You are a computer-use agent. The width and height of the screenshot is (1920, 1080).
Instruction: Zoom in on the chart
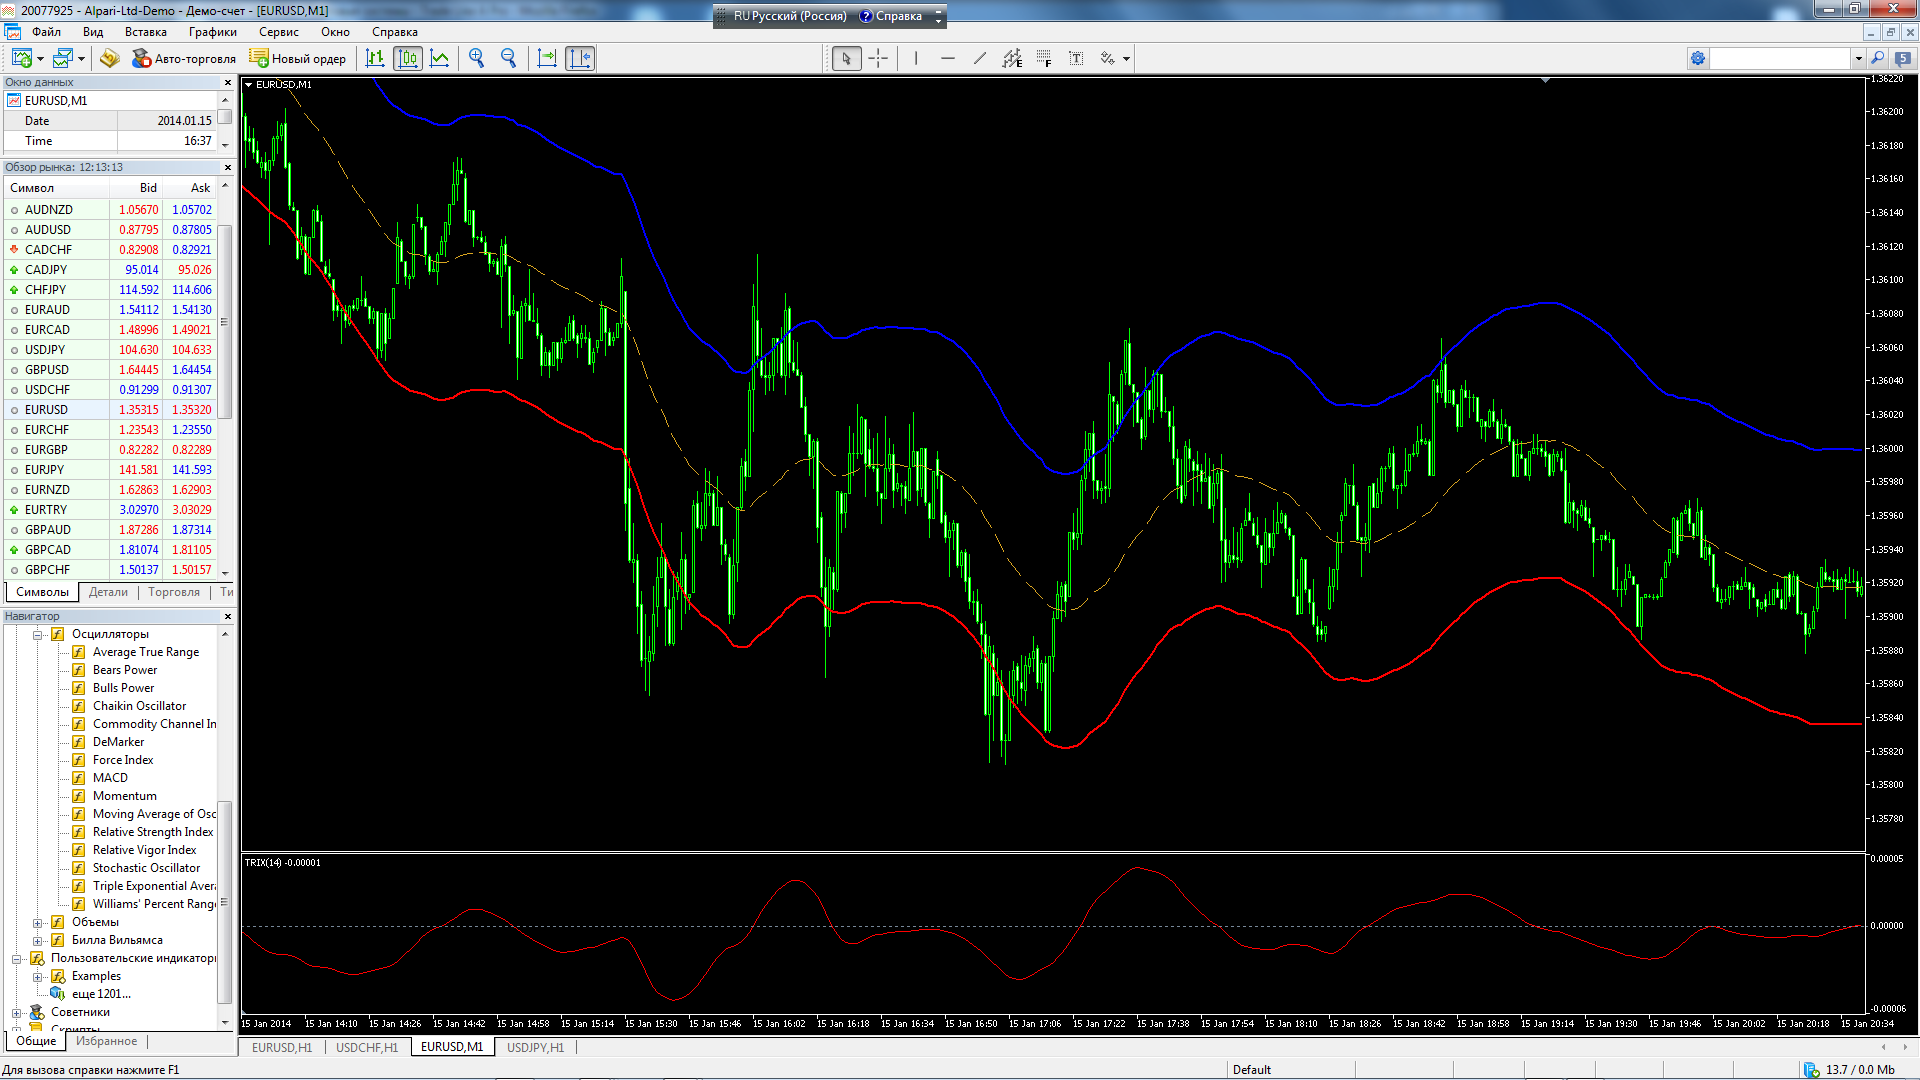477,58
